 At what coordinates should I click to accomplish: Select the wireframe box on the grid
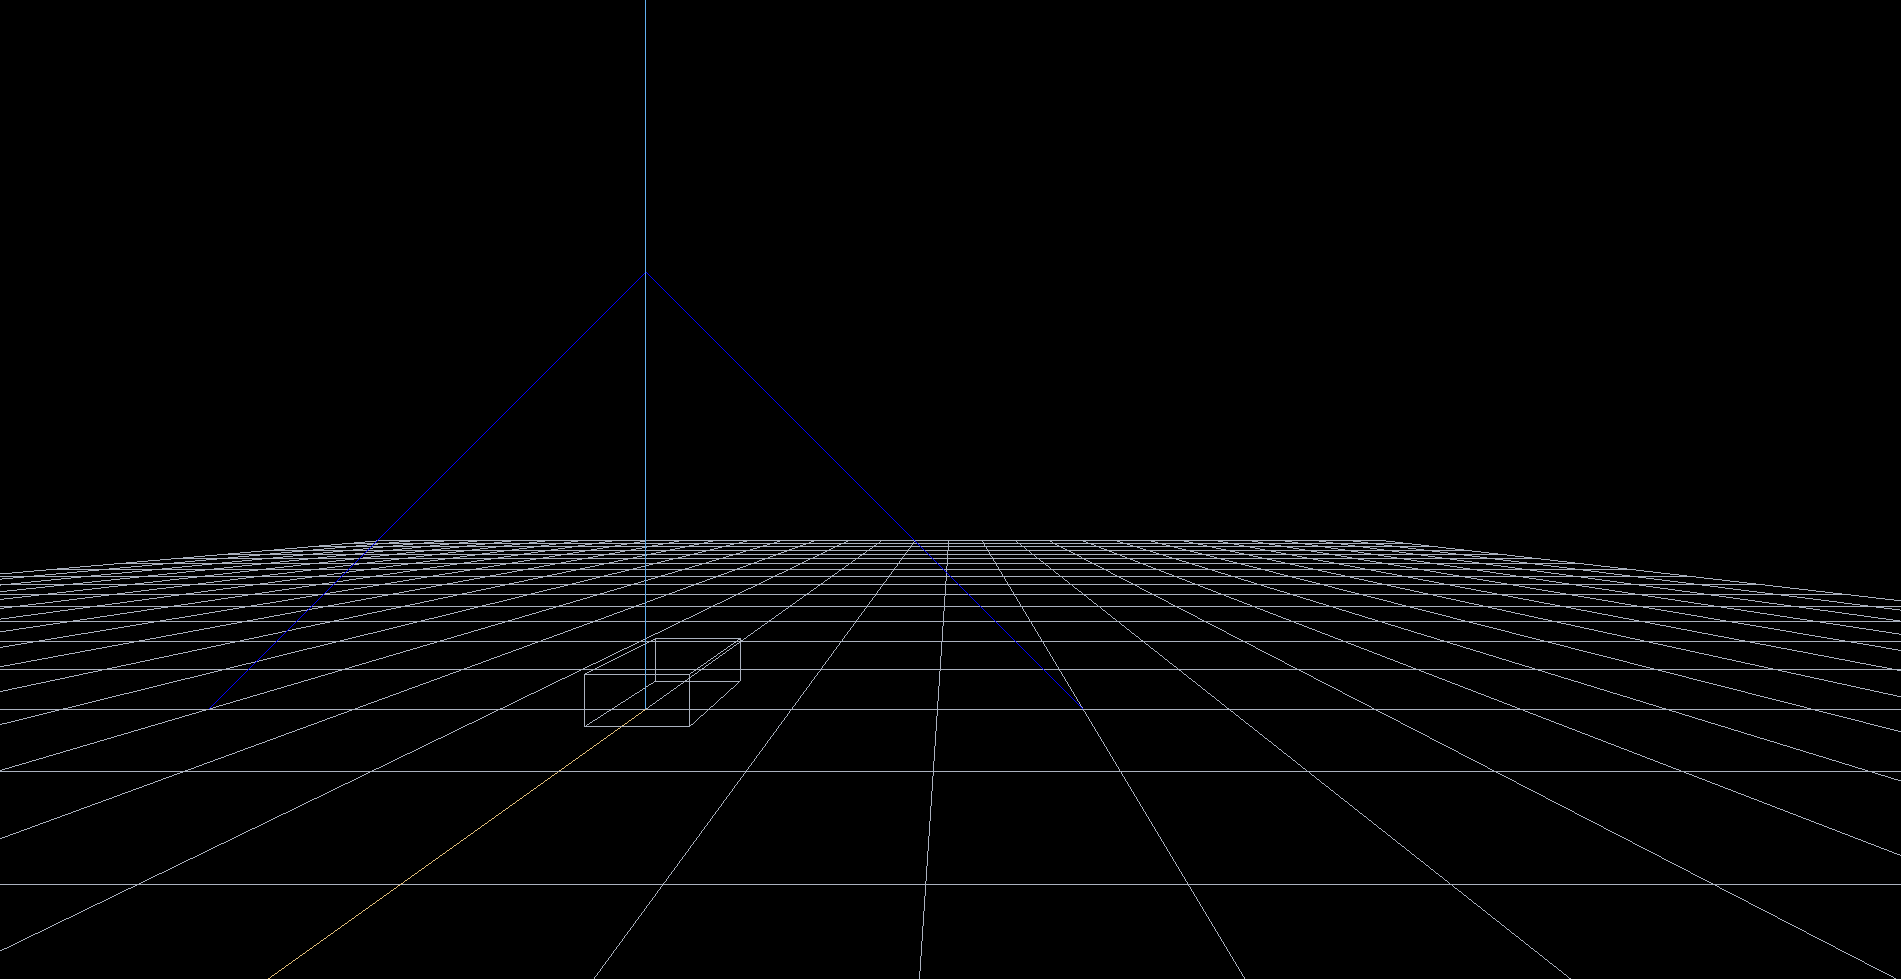(x=662, y=682)
